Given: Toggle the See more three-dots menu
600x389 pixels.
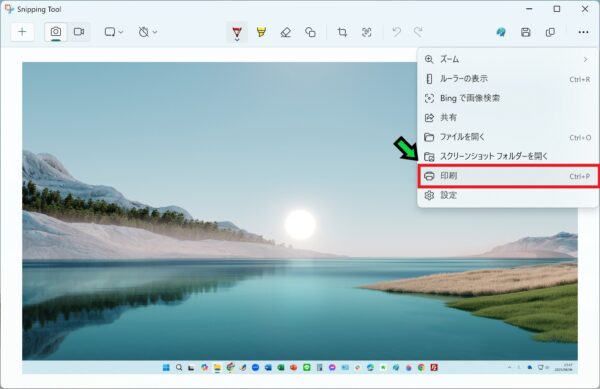Looking at the screenshot, I should [583, 33].
